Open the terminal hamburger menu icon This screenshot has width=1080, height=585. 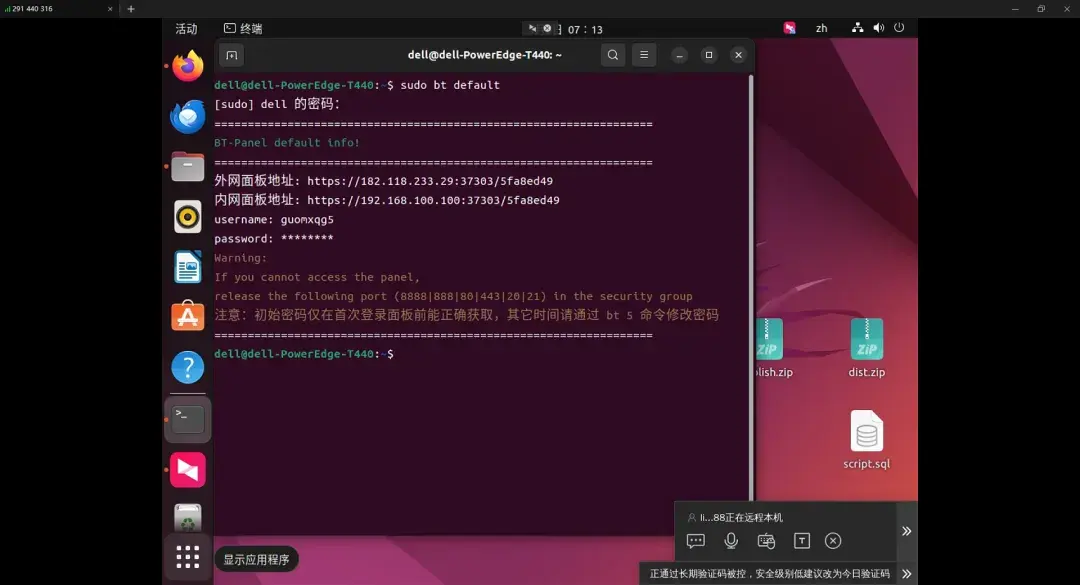point(643,55)
